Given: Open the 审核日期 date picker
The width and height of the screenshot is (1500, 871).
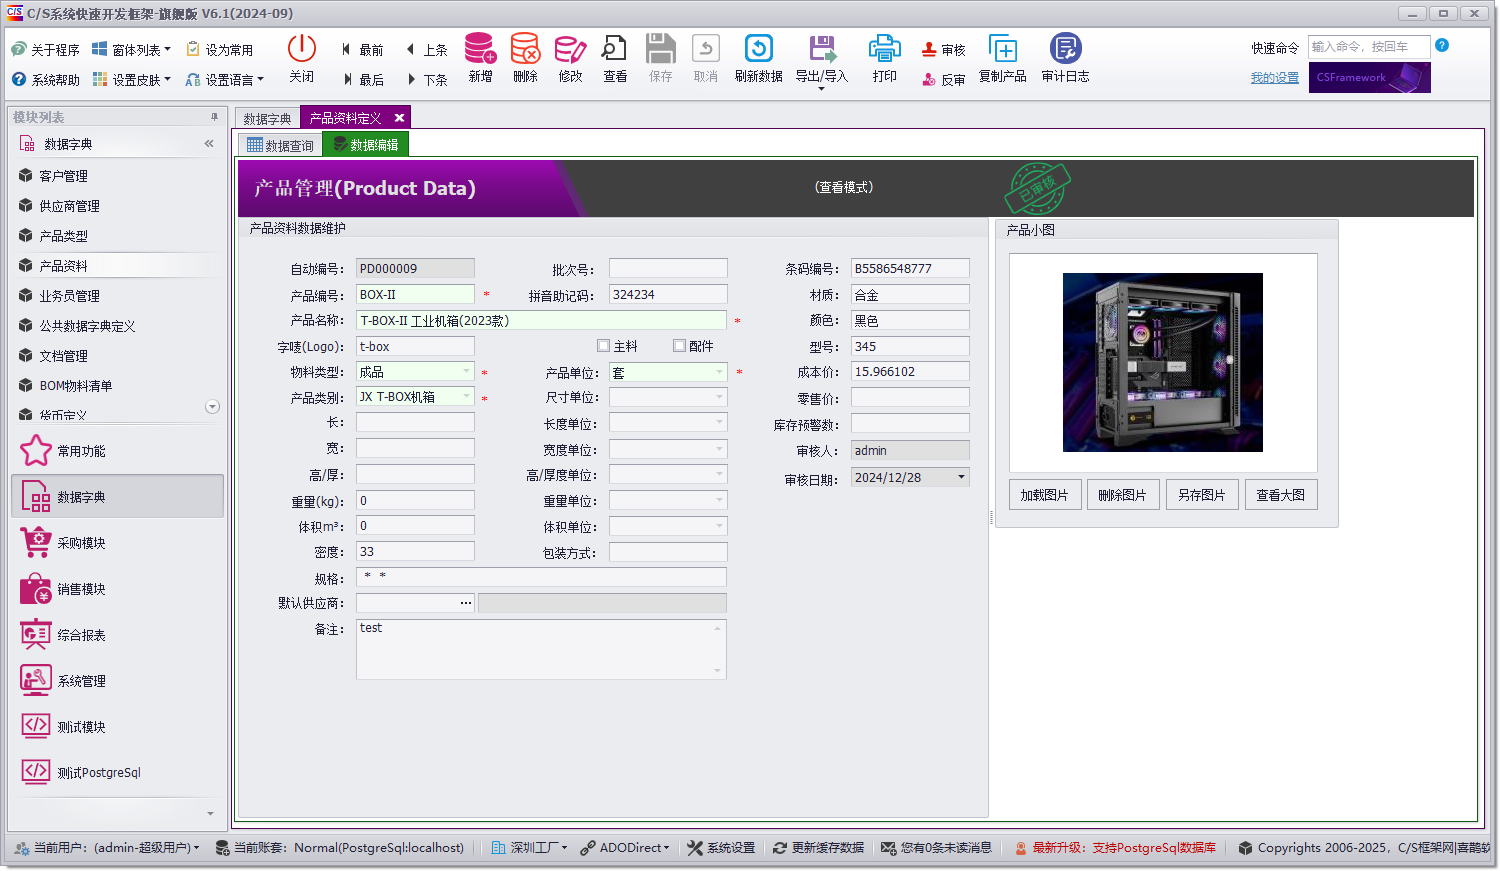Looking at the screenshot, I should (963, 476).
